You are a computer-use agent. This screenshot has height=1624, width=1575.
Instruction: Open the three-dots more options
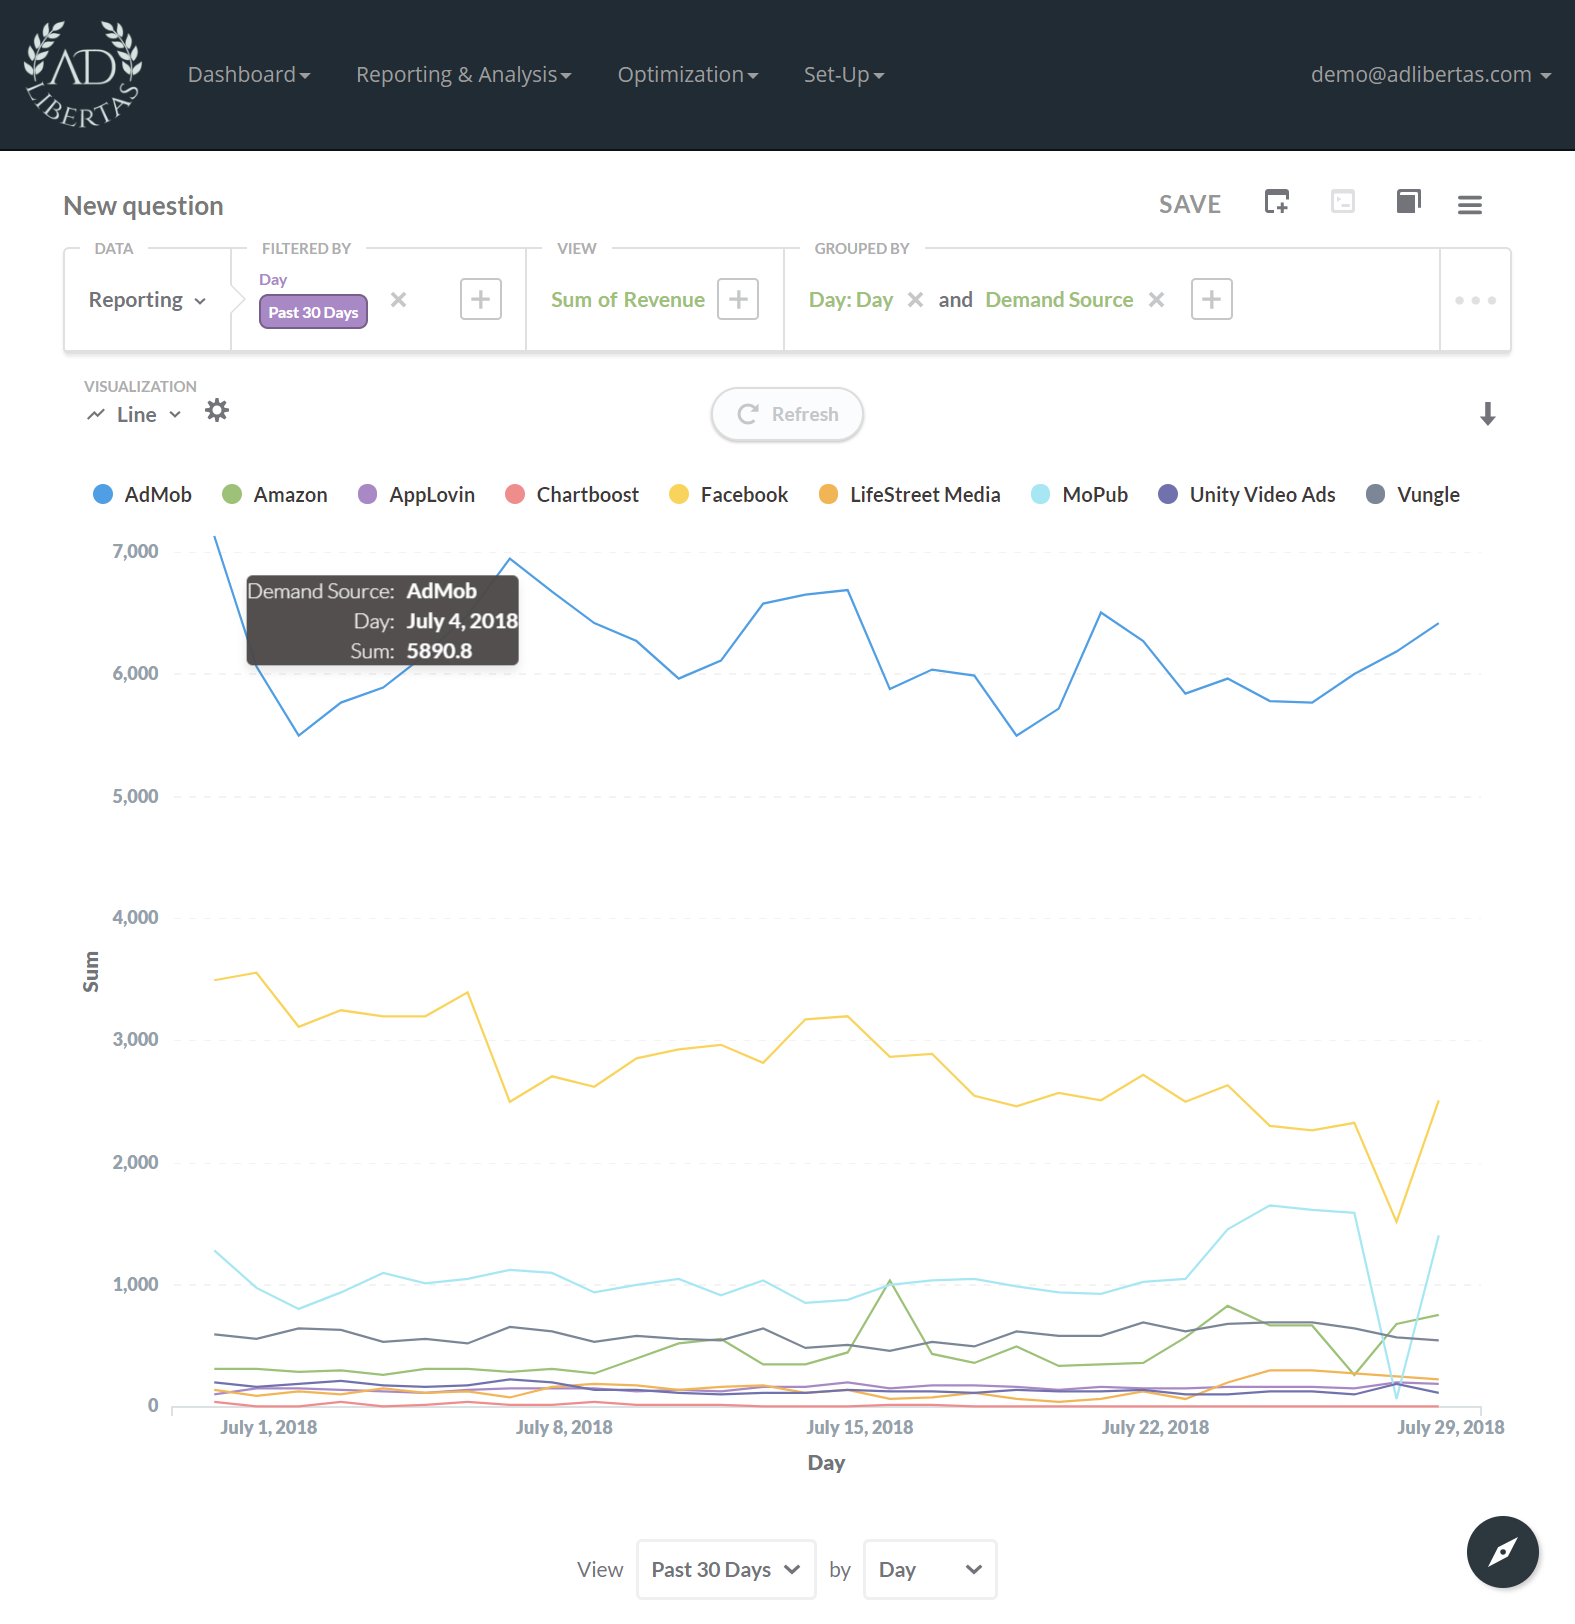point(1475,300)
